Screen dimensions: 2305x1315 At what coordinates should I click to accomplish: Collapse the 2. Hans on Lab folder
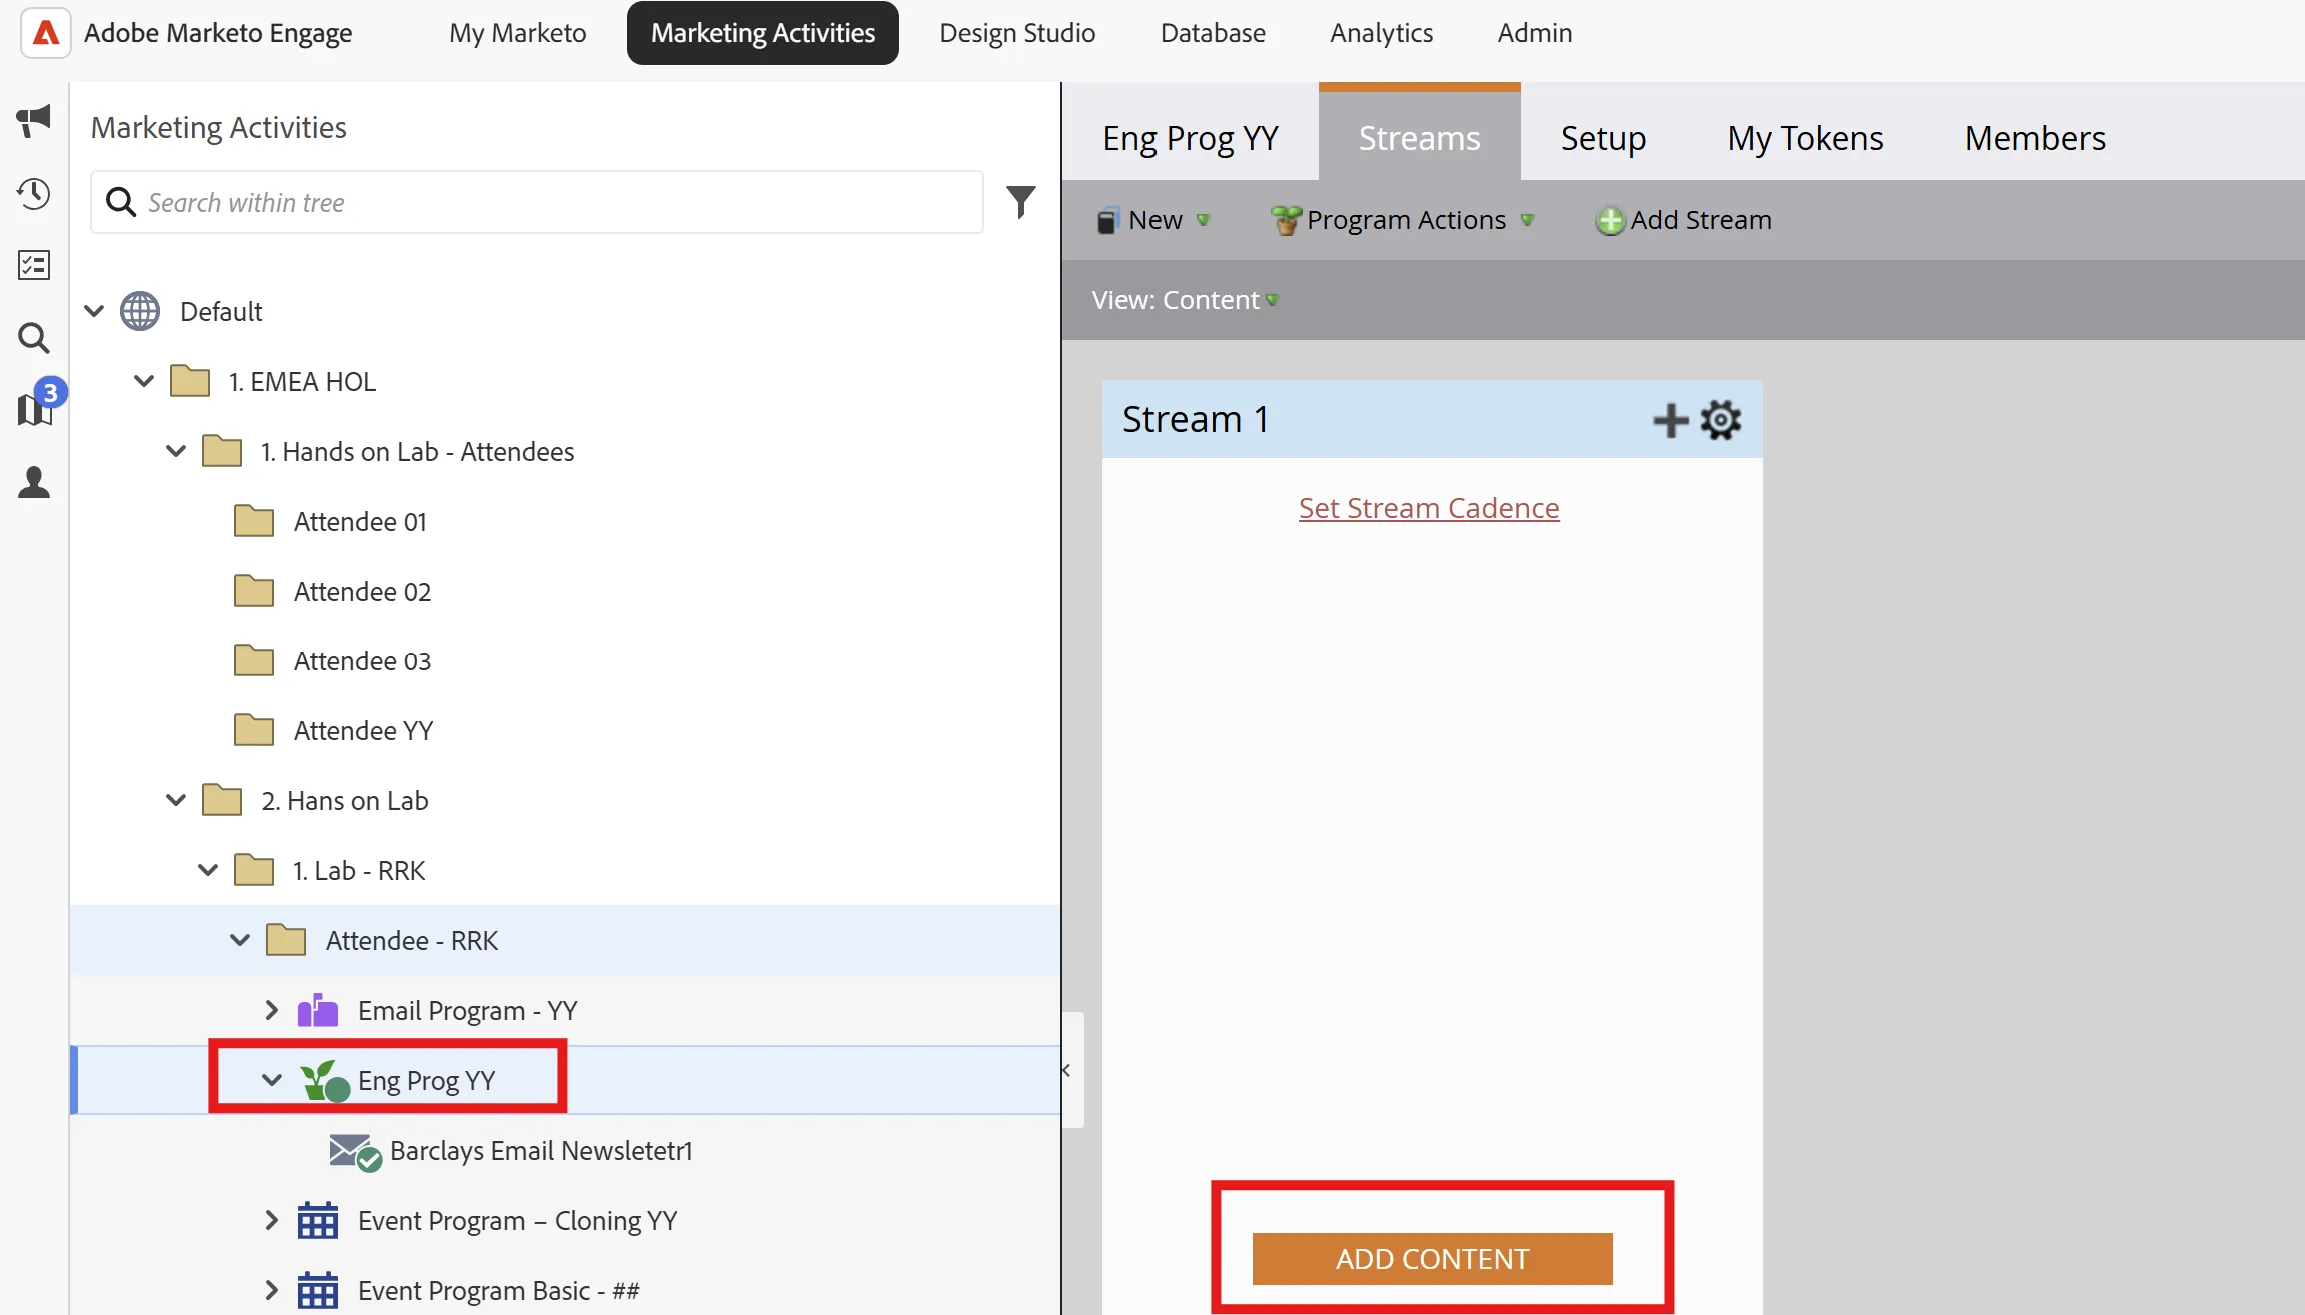176,800
